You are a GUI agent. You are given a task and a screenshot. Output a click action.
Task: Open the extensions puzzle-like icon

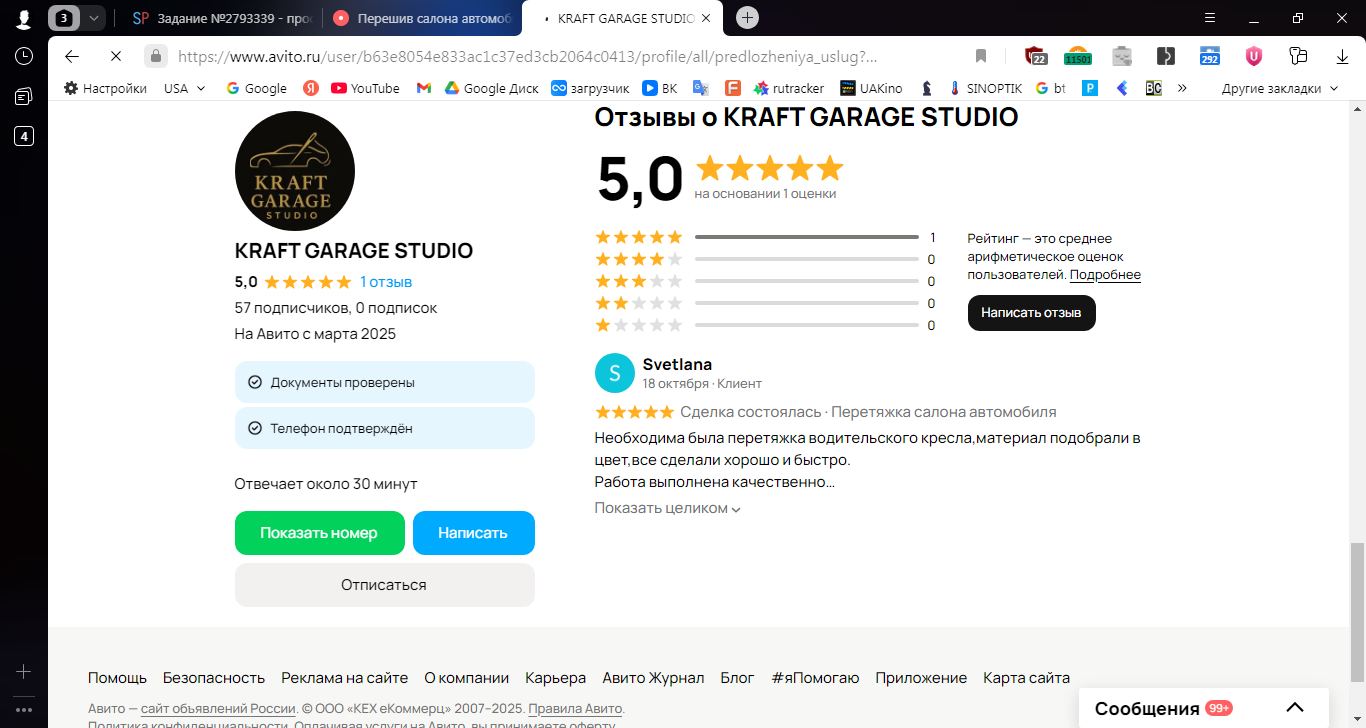[1298, 56]
